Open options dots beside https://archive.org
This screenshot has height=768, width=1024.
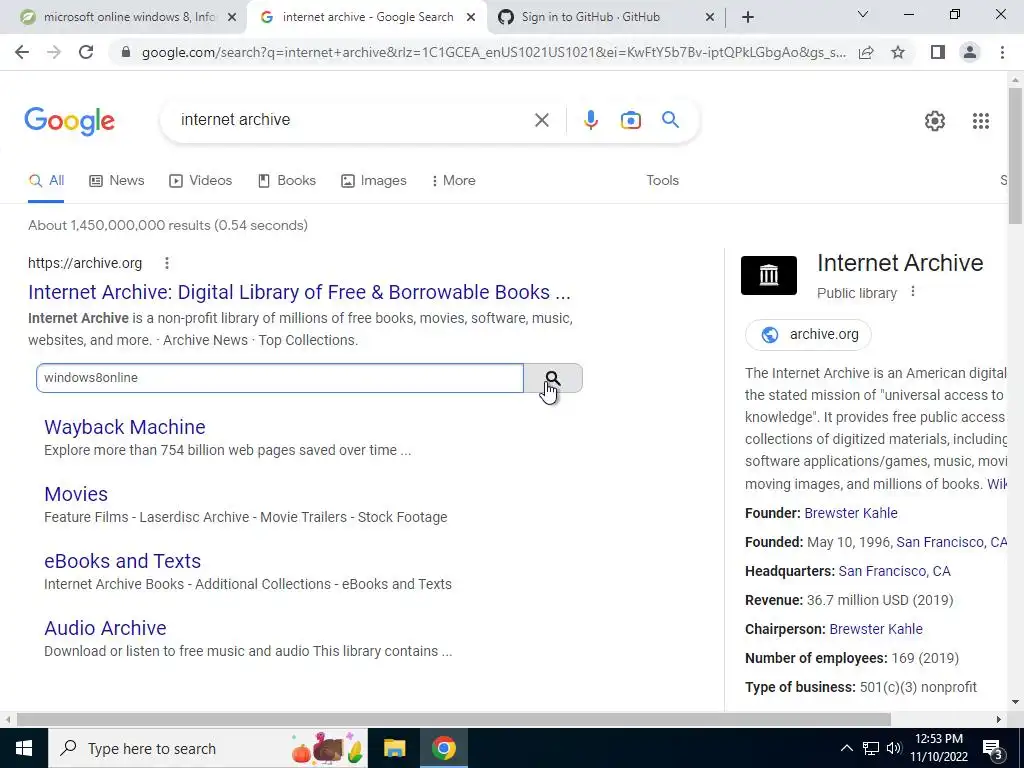coord(167,263)
